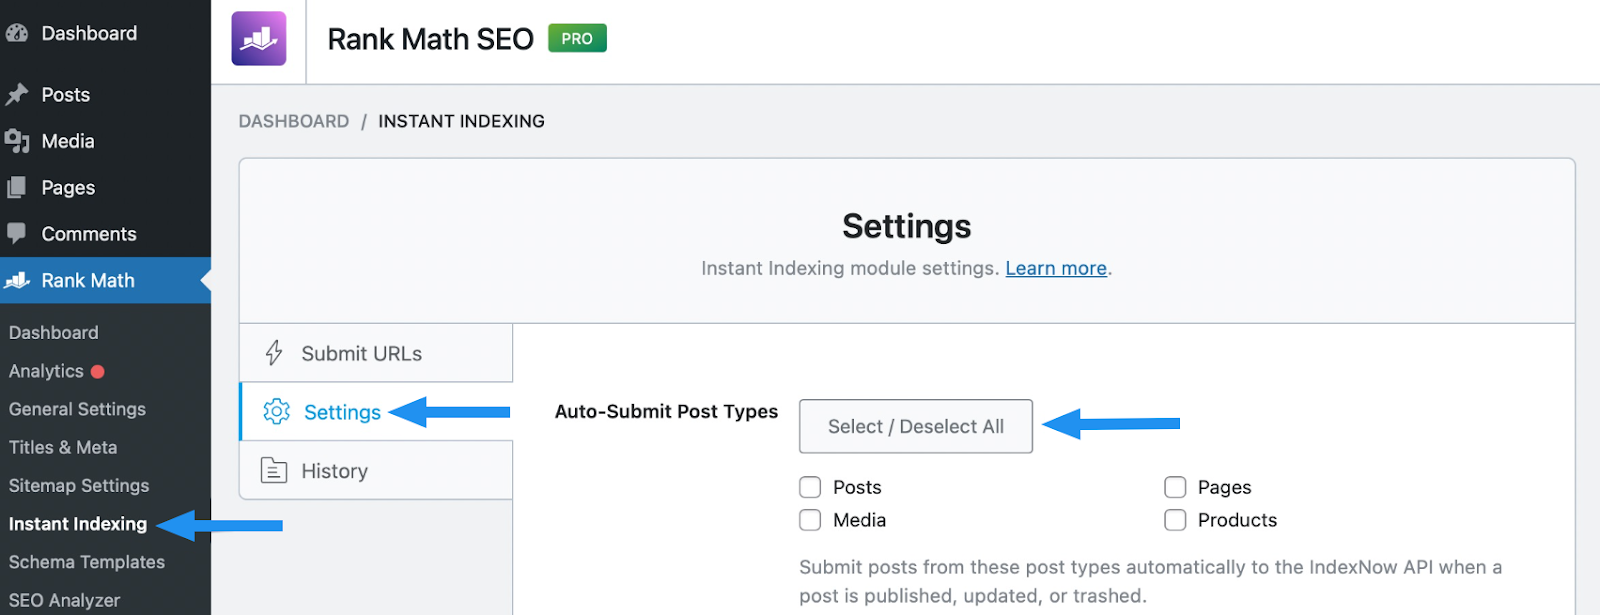Open the Analytics submenu item
The width and height of the screenshot is (1600, 615).
tap(46, 371)
